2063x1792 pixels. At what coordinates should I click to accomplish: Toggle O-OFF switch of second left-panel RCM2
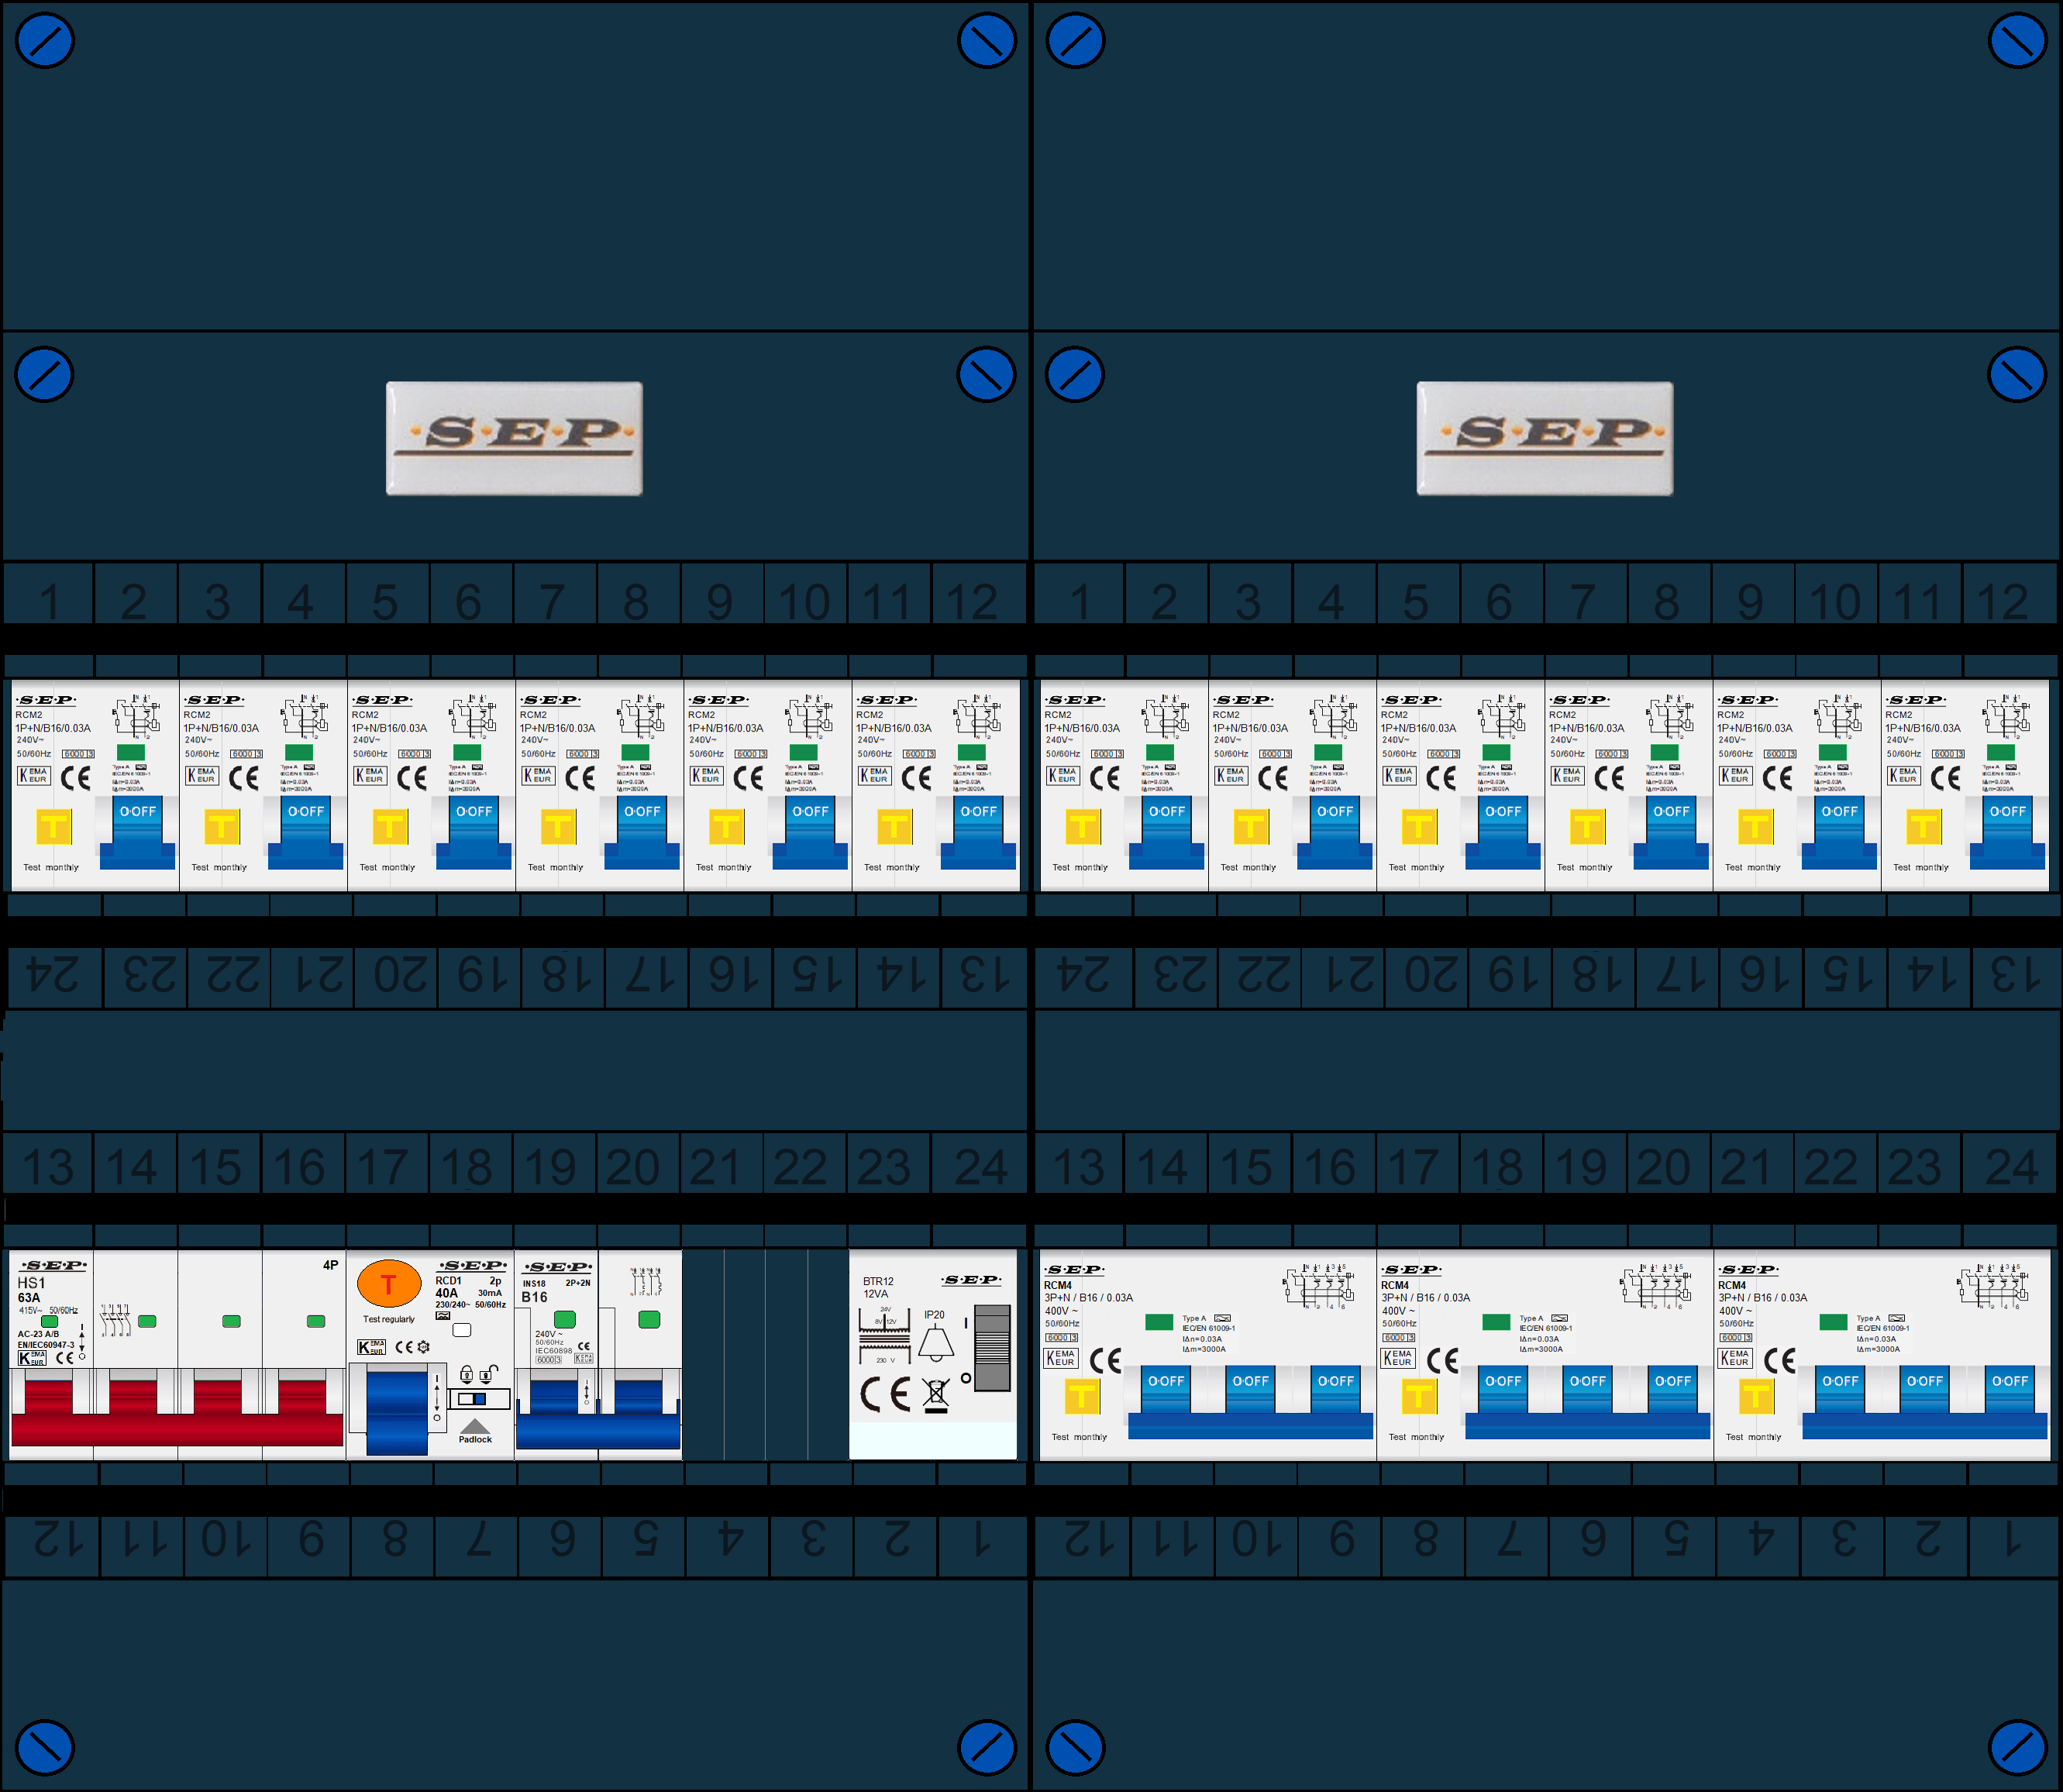click(x=306, y=831)
